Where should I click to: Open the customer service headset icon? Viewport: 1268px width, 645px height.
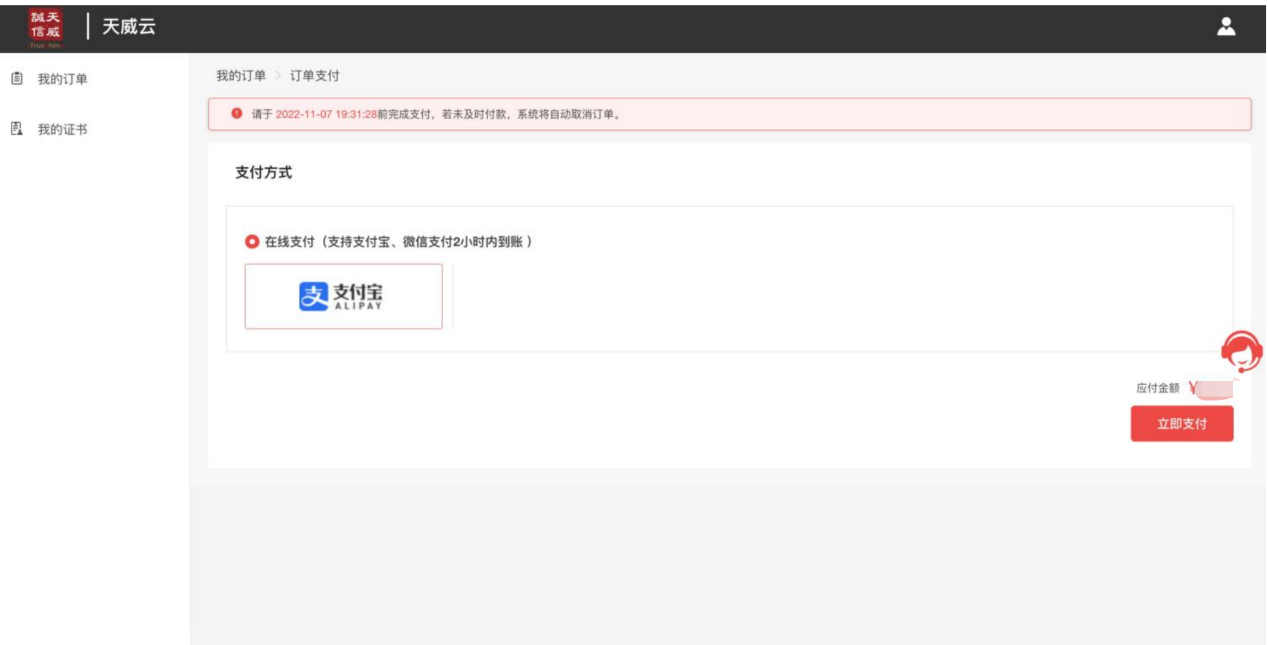[1241, 352]
